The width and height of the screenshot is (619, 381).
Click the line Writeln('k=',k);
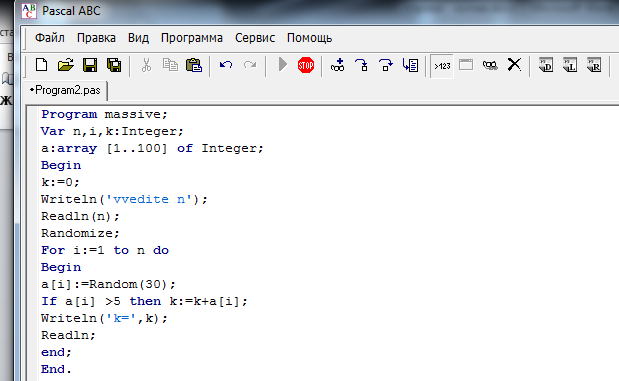pos(104,318)
